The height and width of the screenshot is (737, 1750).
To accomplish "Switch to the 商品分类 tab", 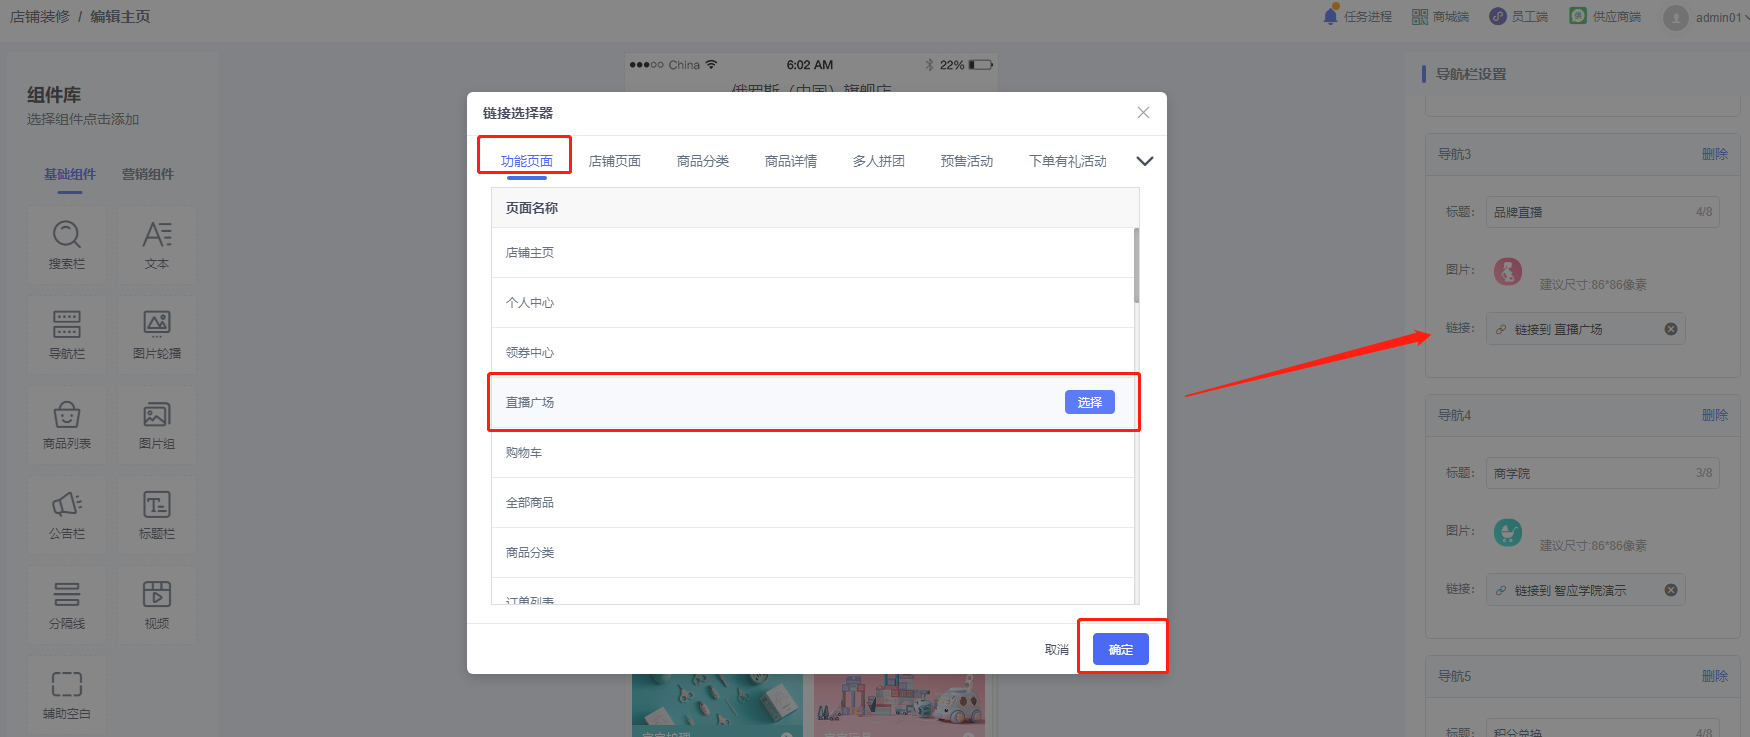I will [x=703, y=161].
